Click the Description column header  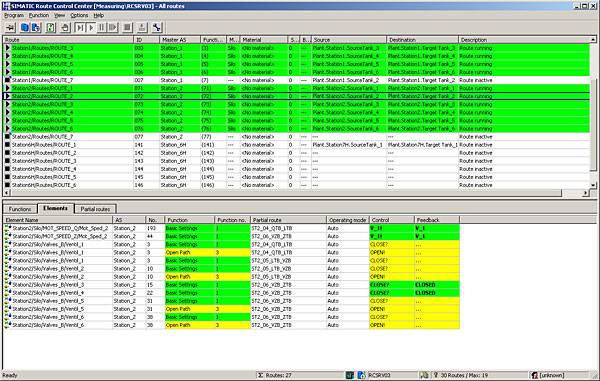[524, 40]
